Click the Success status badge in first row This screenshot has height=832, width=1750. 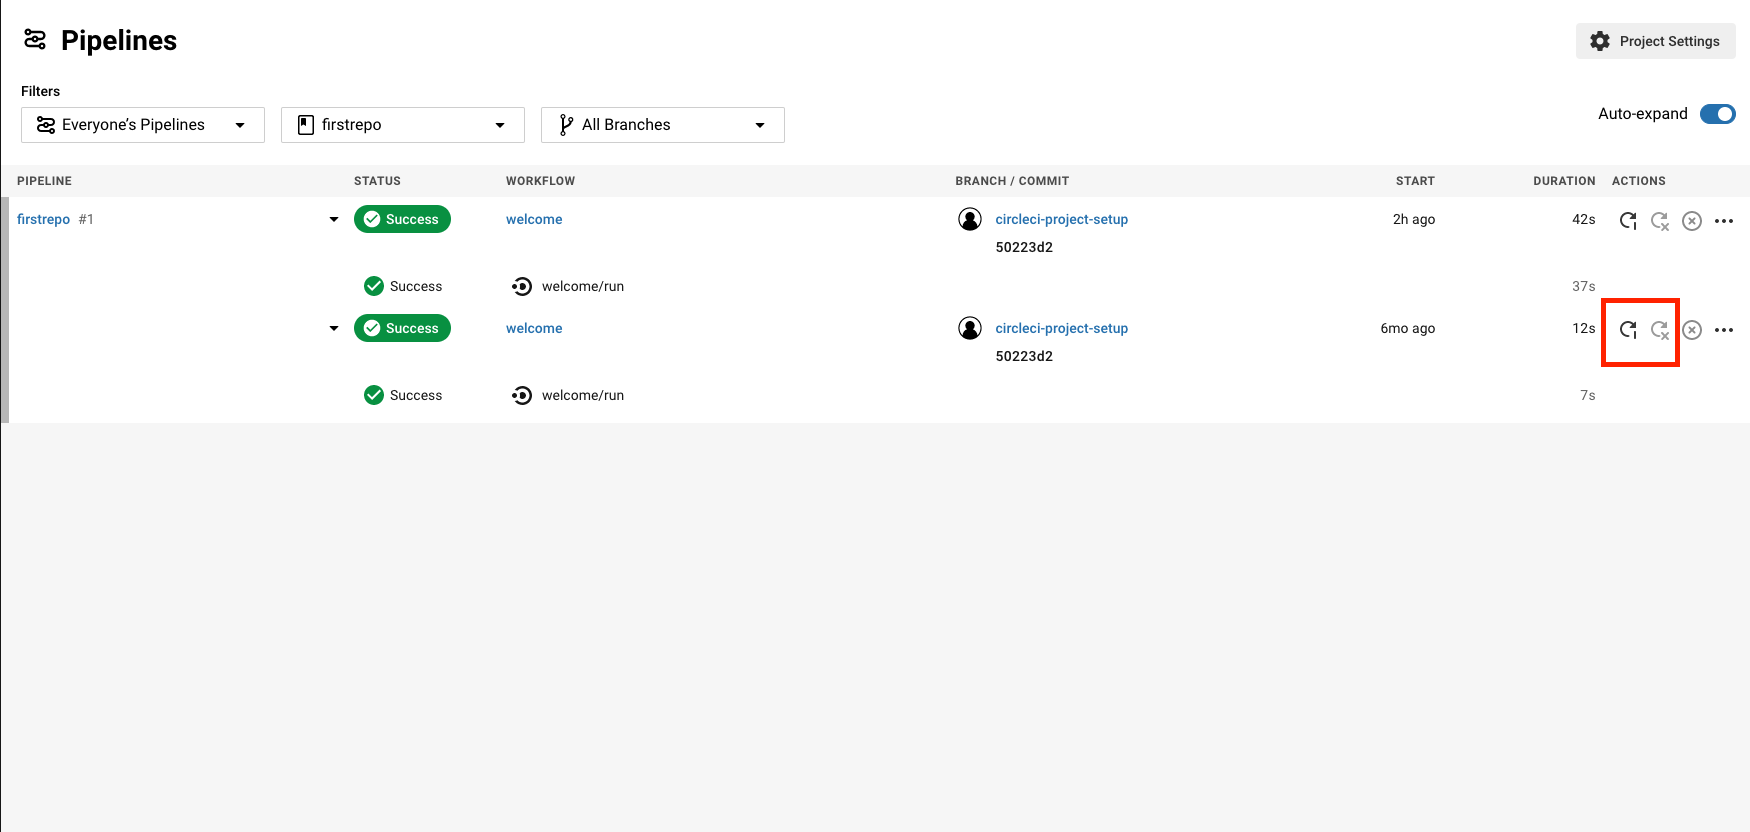[402, 220]
